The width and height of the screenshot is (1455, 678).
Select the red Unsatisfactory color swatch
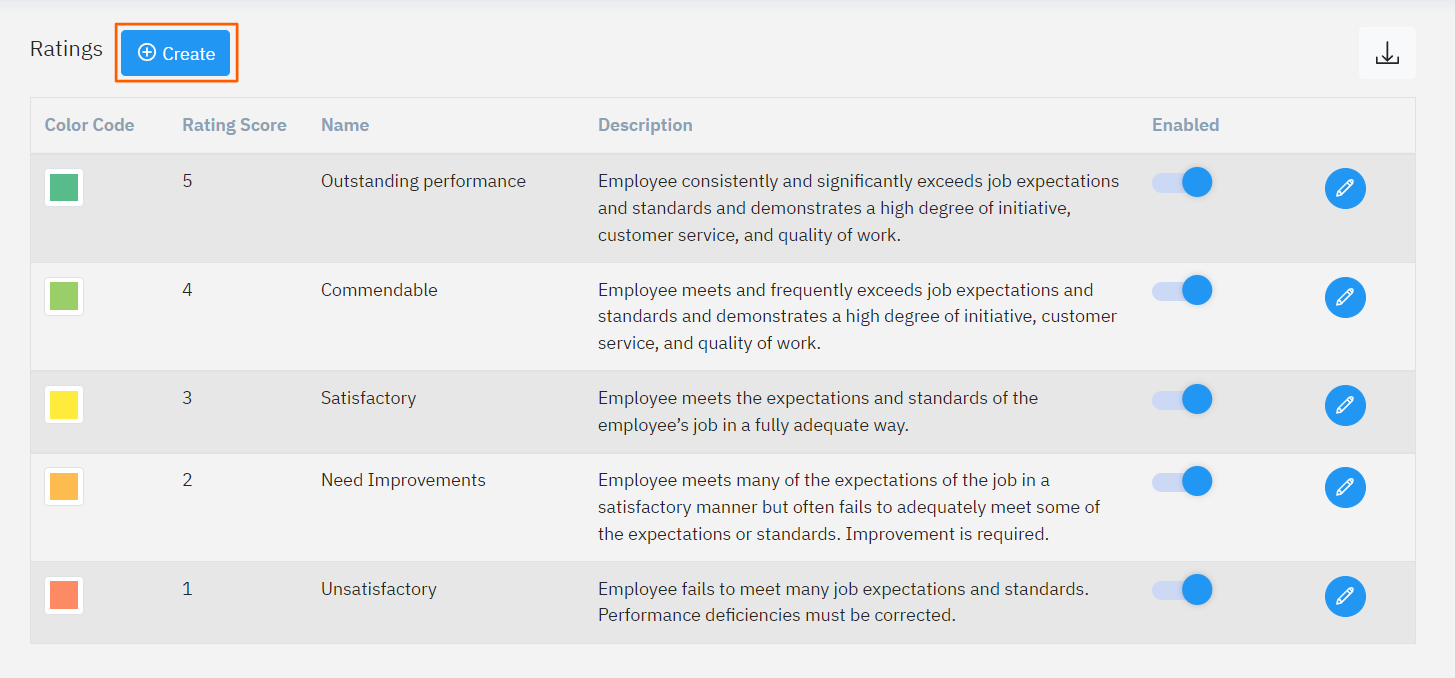pos(64,596)
